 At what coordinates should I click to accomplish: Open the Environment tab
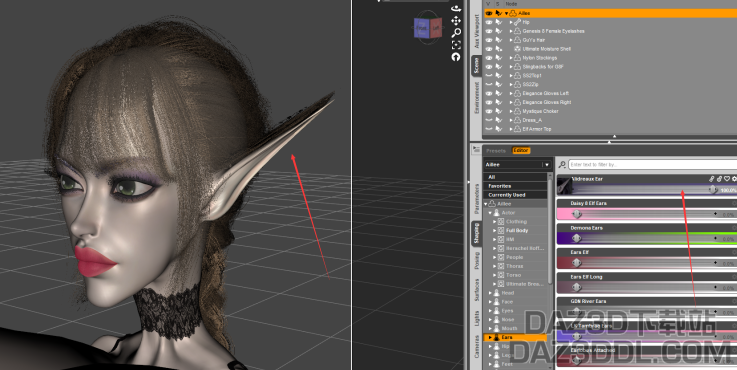click(477, 98)
